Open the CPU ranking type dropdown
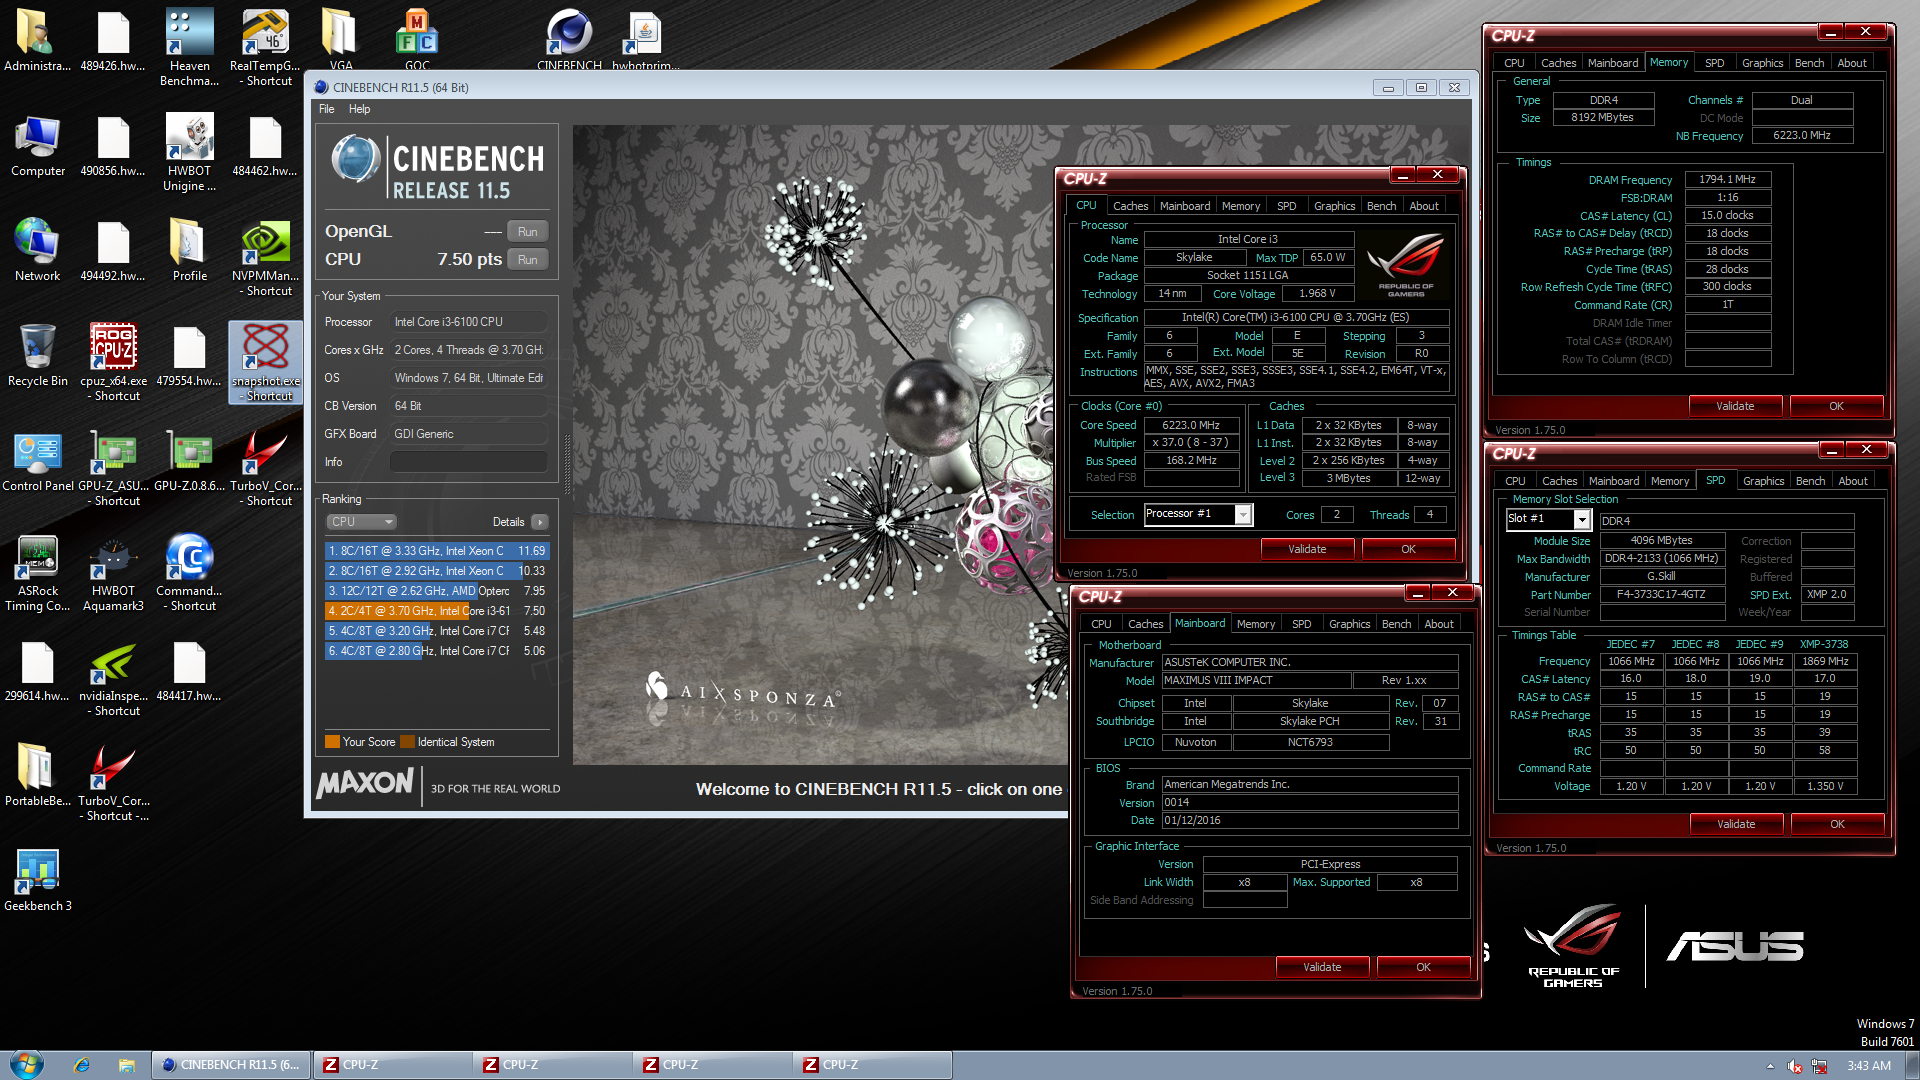 (x=362, y=522)
